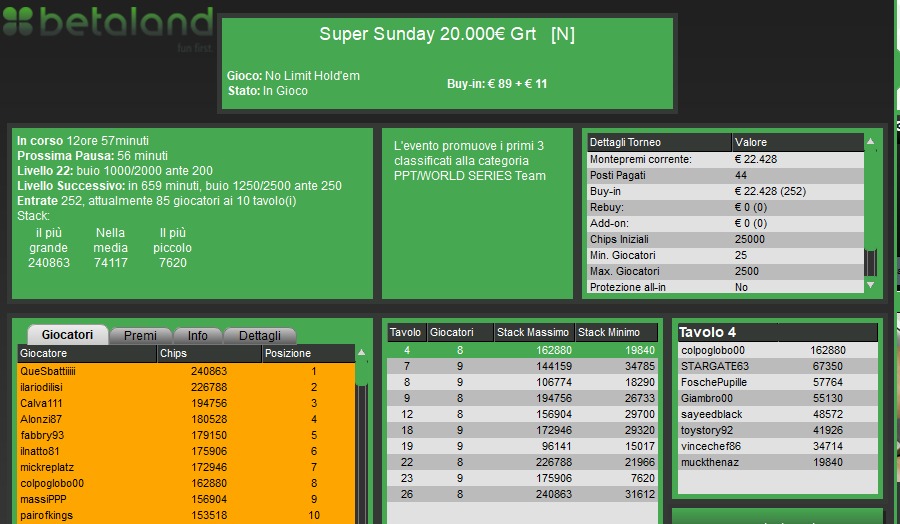Click Giambro00 in Tavolo 4 panel
This screenshot has height=524, width=900.
tap(778, 398)
